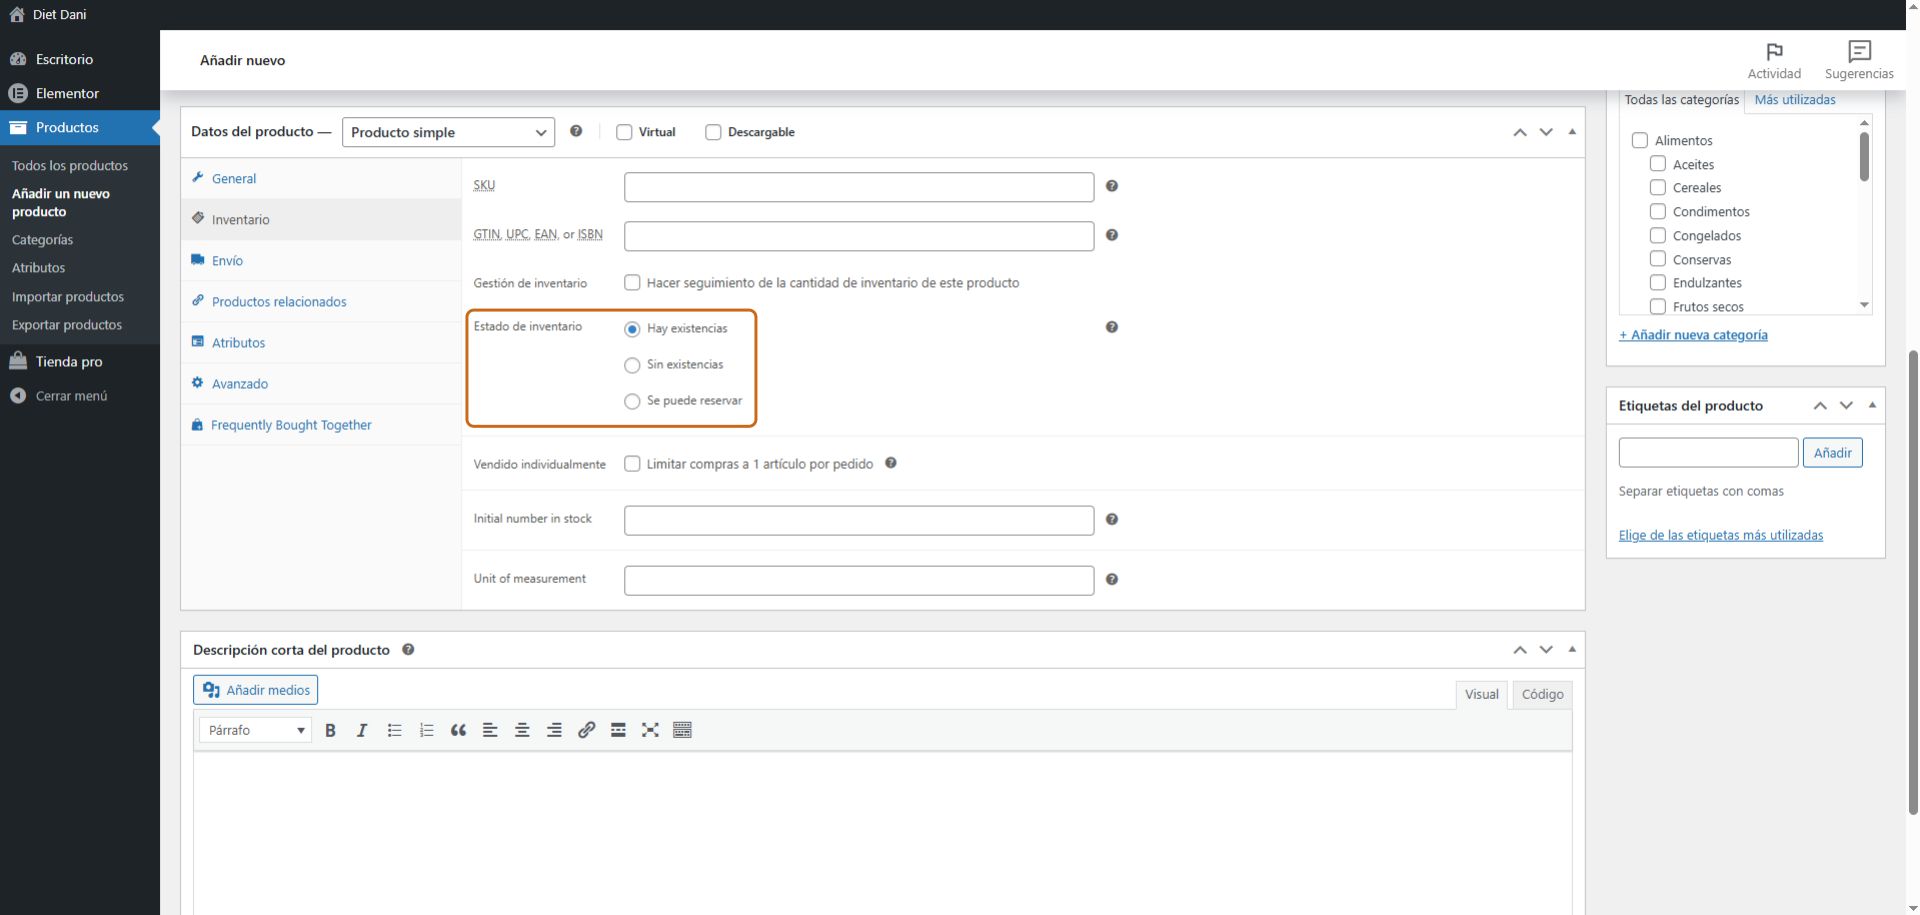This screenshot has width=1920, height=915.
Task: Insert a blockquote in the editor
Action: click(458, 730)
